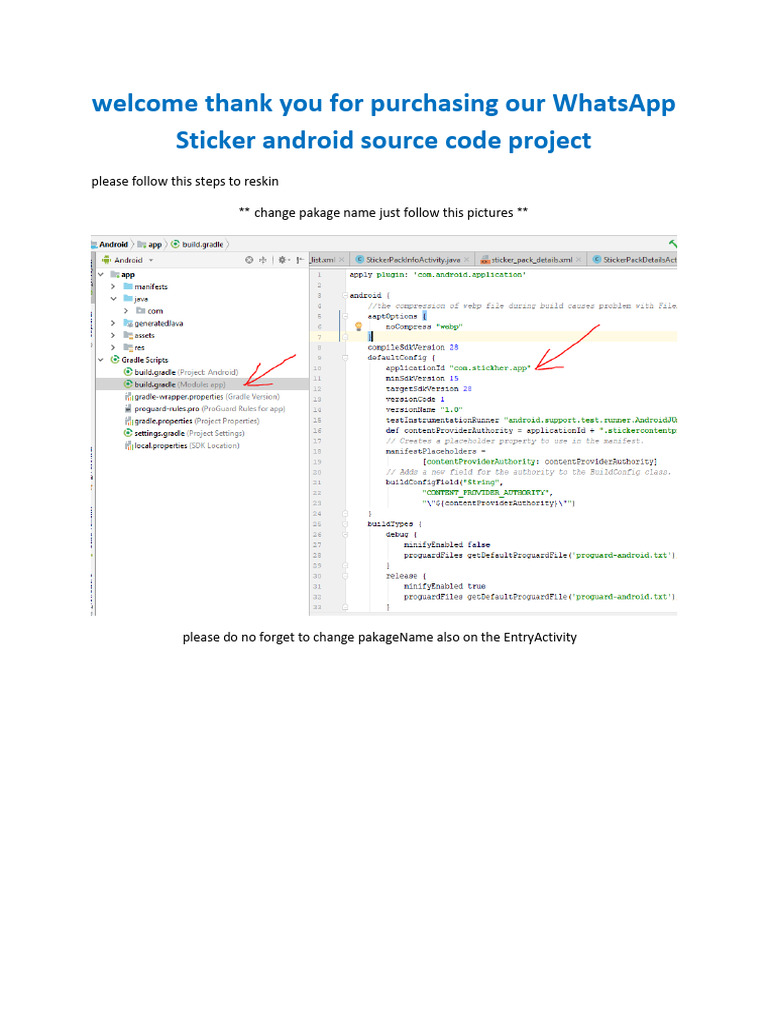Click the gradle icon beside settings.gradle
Image resolution: width=768 pixels, height=1024 pixels.
pos(128,434)
